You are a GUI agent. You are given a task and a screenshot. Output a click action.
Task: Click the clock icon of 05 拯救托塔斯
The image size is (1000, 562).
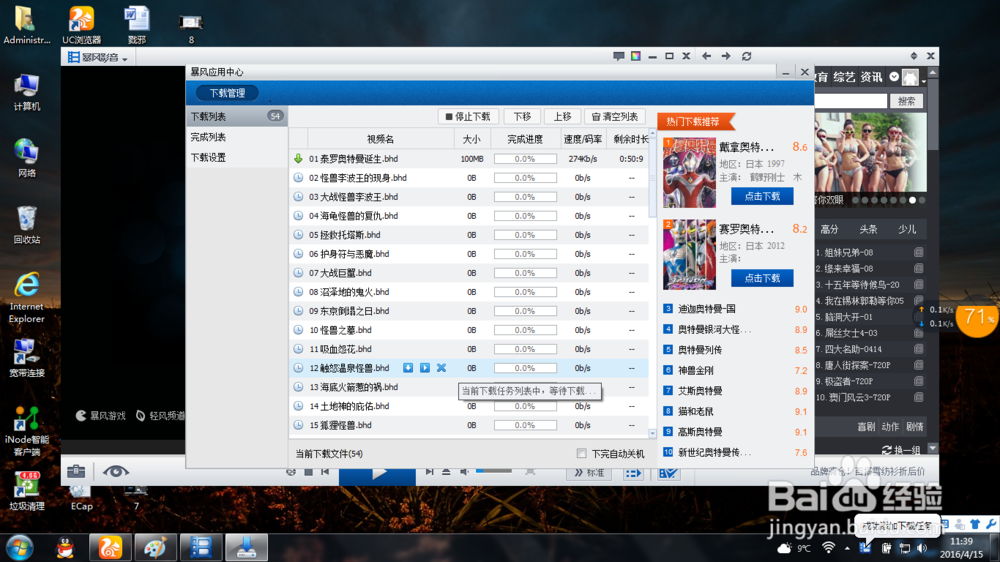[x=298, y=235]
